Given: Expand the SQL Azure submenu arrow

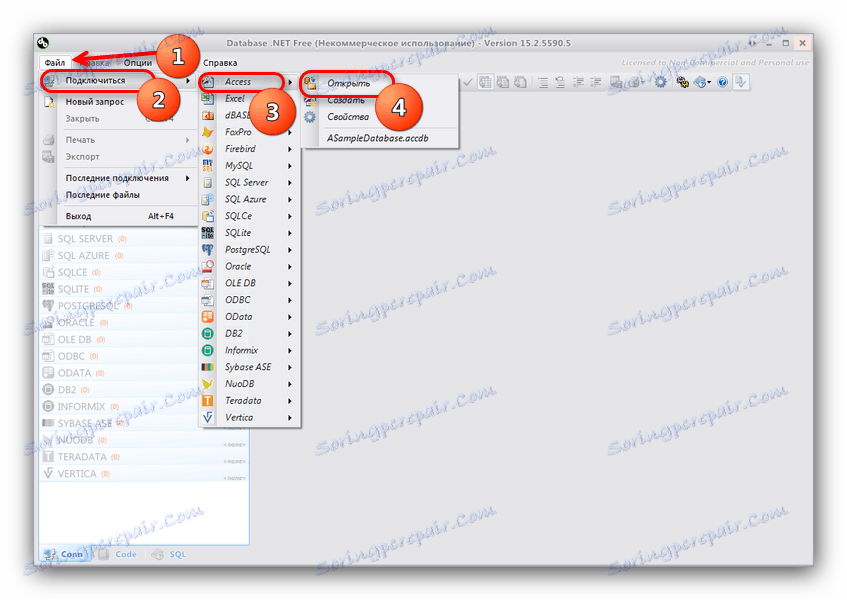Looking at the screenshot, I should pyautogui.click(x=290, y=199).
